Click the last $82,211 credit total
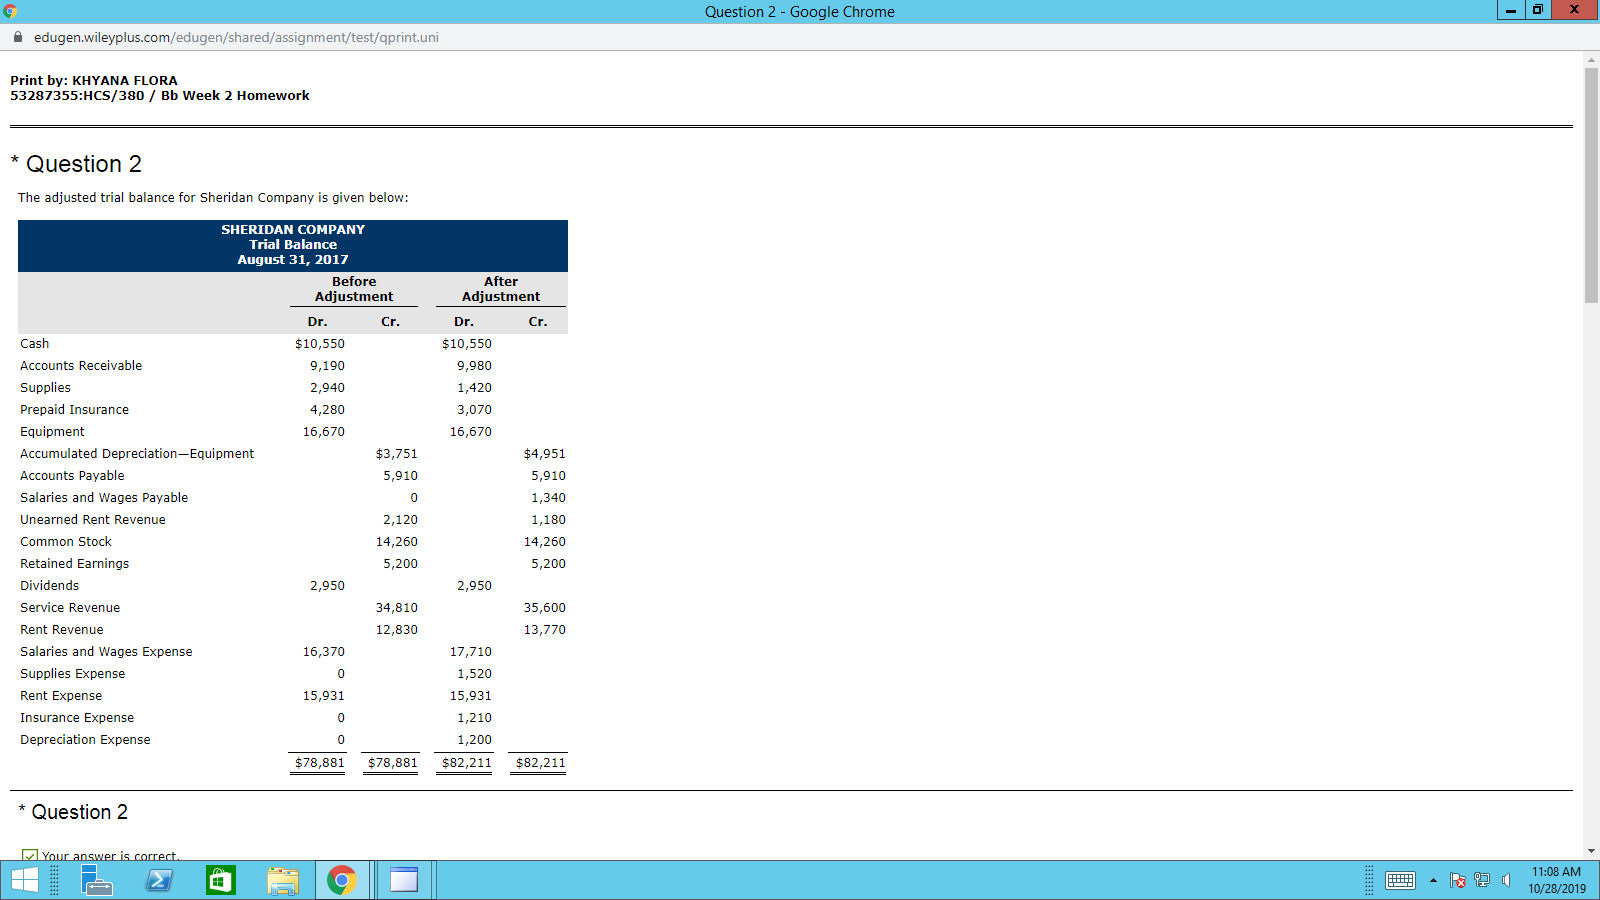The height and width of the screenshot is (900, 1600). tap(541, 763)
